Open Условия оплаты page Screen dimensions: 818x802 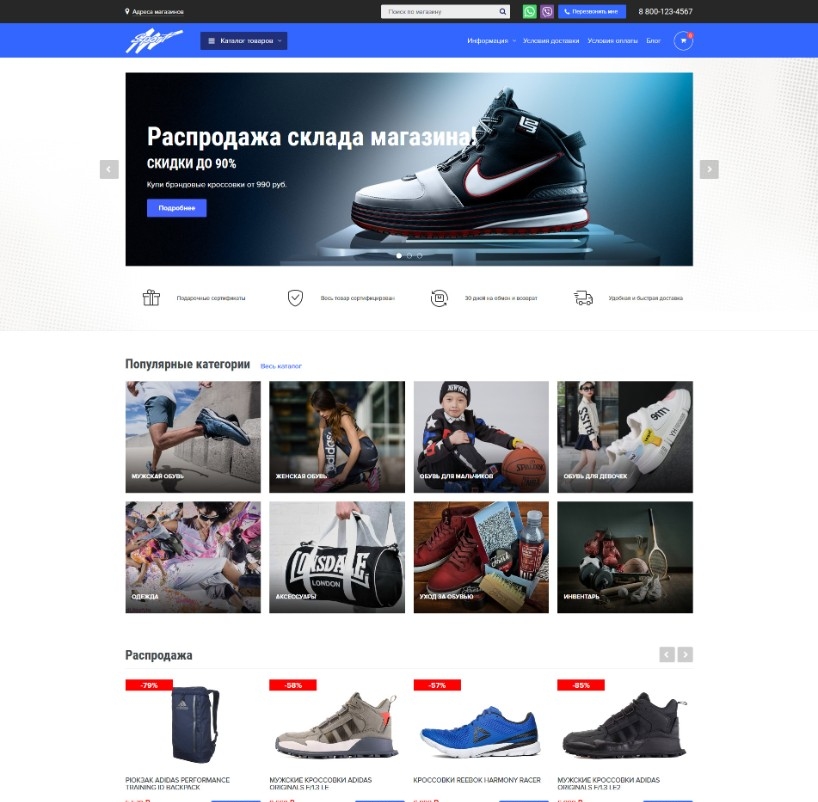click(612, 41)
